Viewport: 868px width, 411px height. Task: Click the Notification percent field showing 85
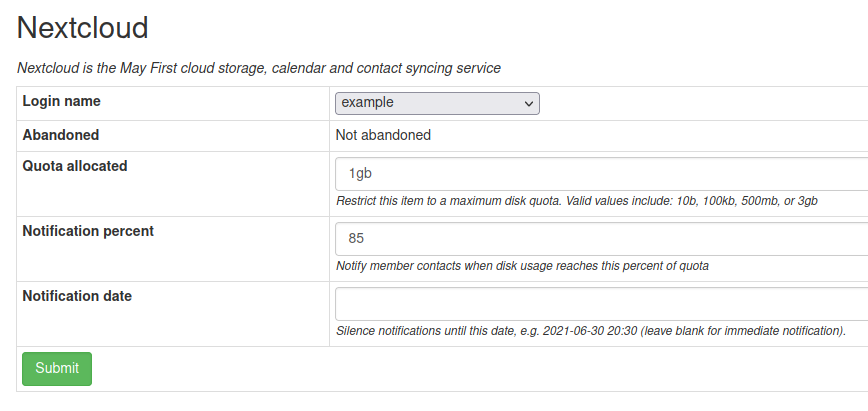[602, 239]
